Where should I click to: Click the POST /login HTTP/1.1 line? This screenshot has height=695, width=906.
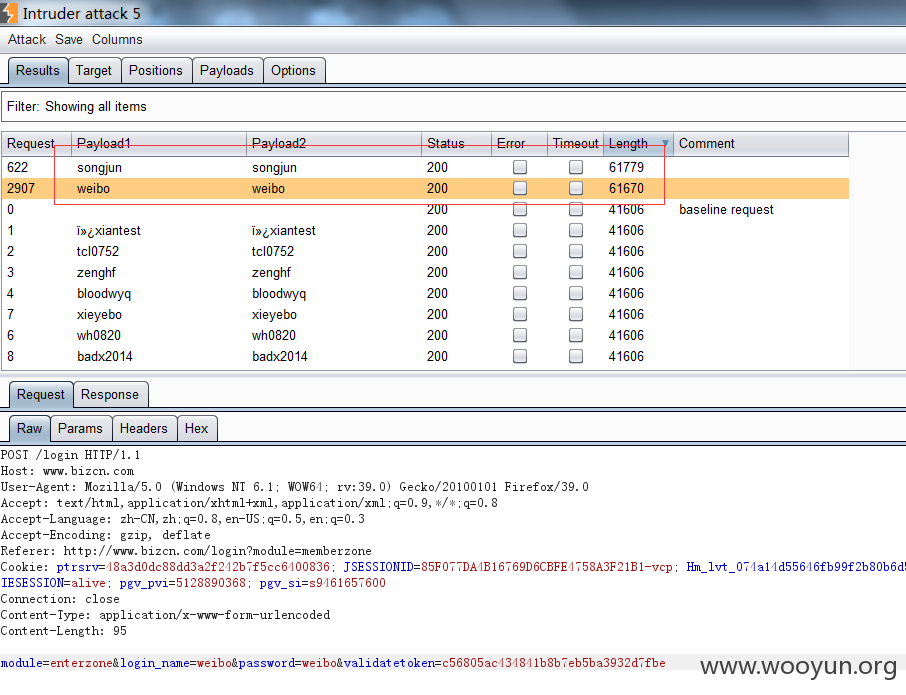click(x=70, y=455)
